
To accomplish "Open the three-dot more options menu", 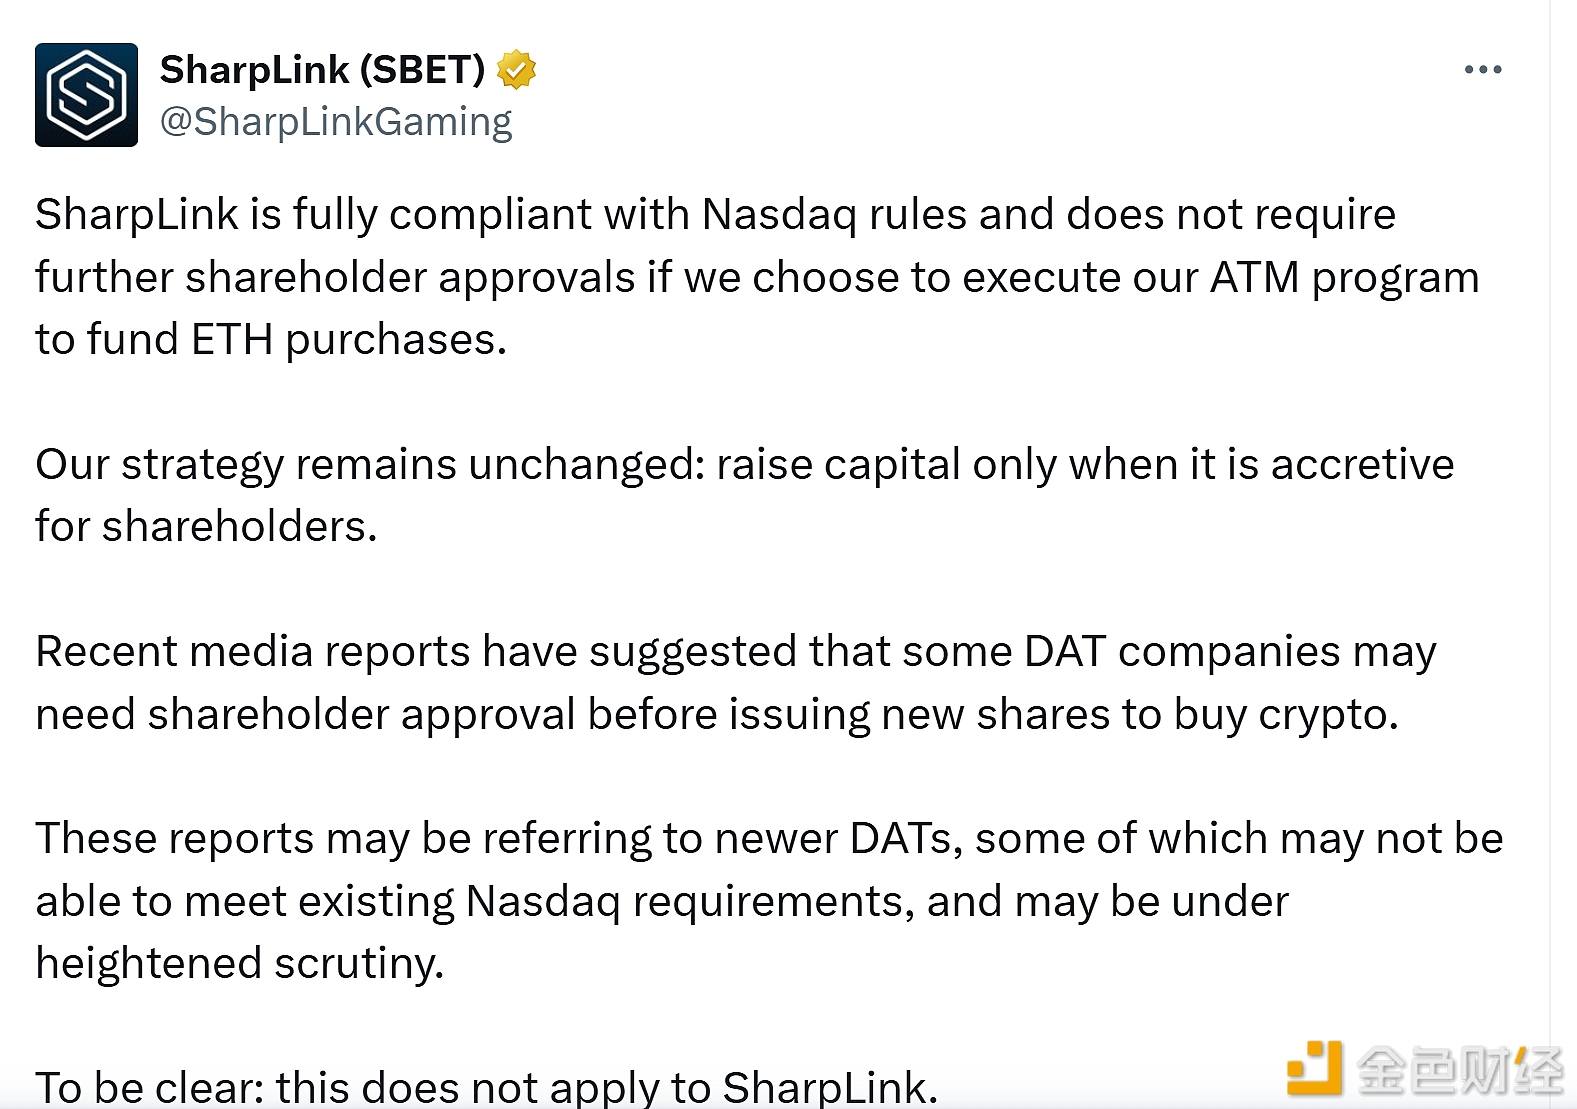I will (x=1482, y=70).
